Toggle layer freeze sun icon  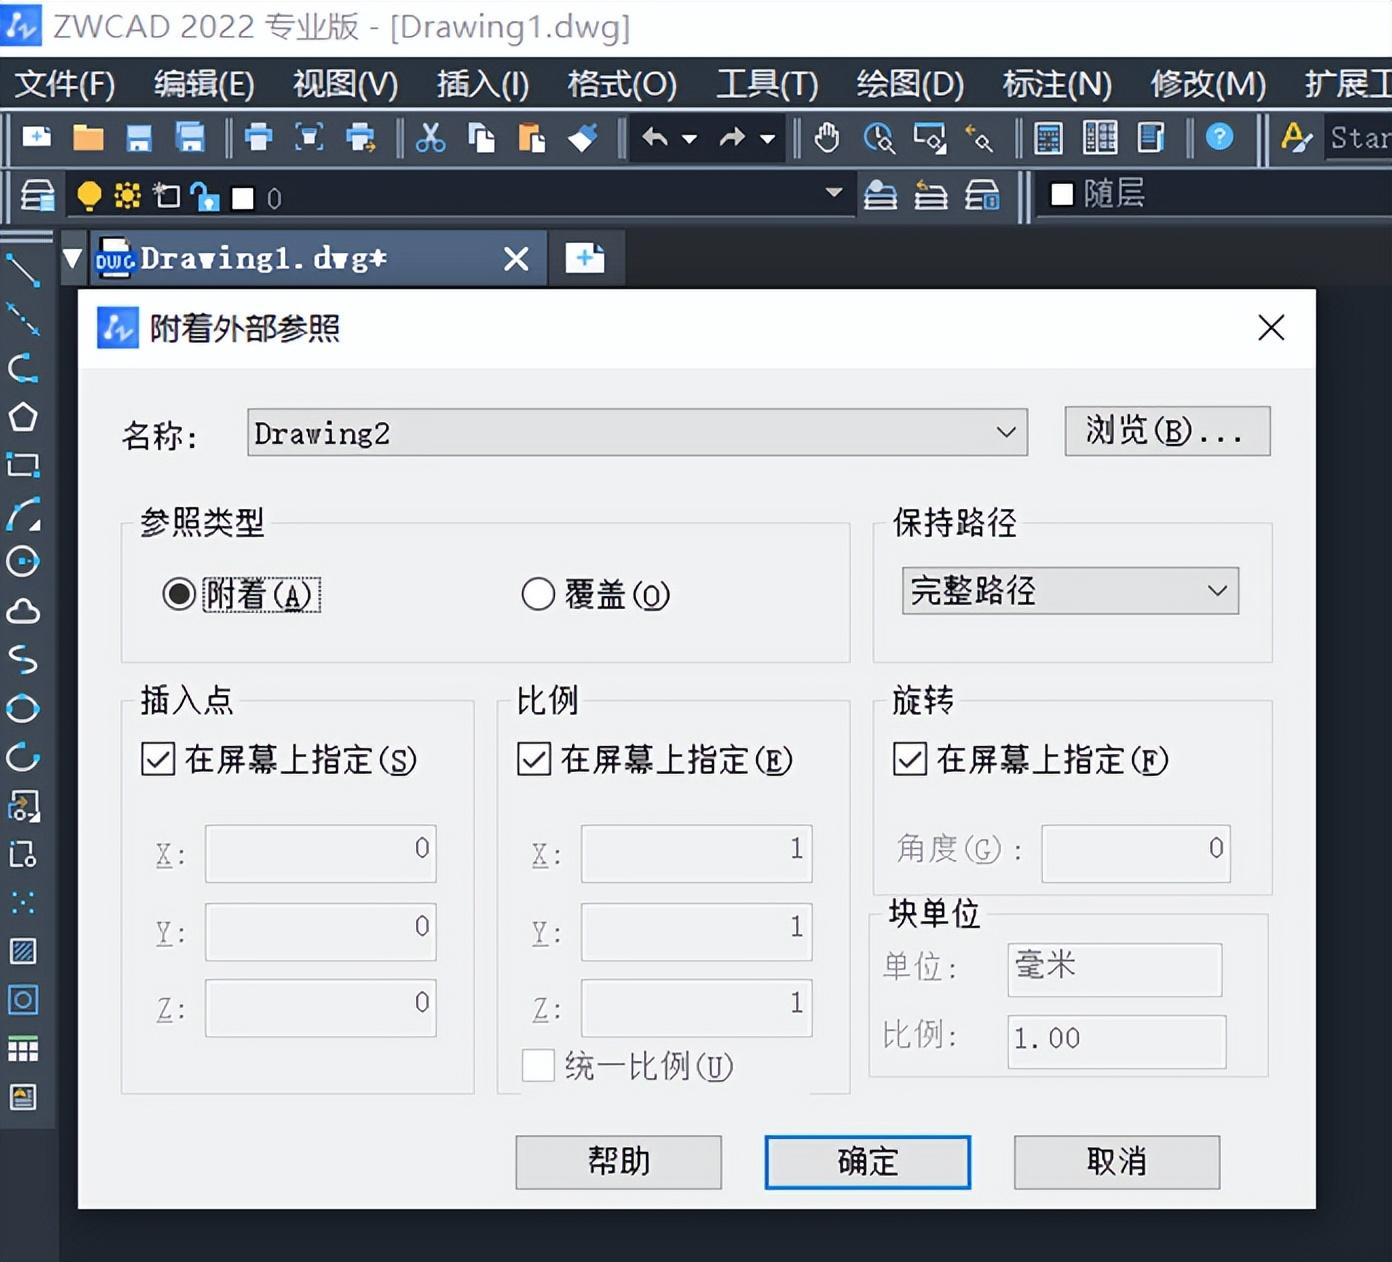pyautogui.click(x=127, y=195)
